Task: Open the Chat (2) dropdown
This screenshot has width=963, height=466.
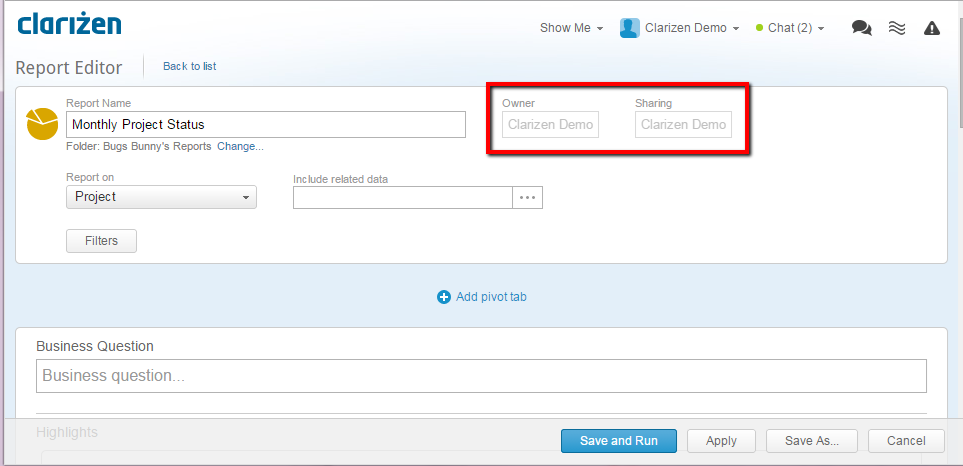Action: (x=795, y=28)
